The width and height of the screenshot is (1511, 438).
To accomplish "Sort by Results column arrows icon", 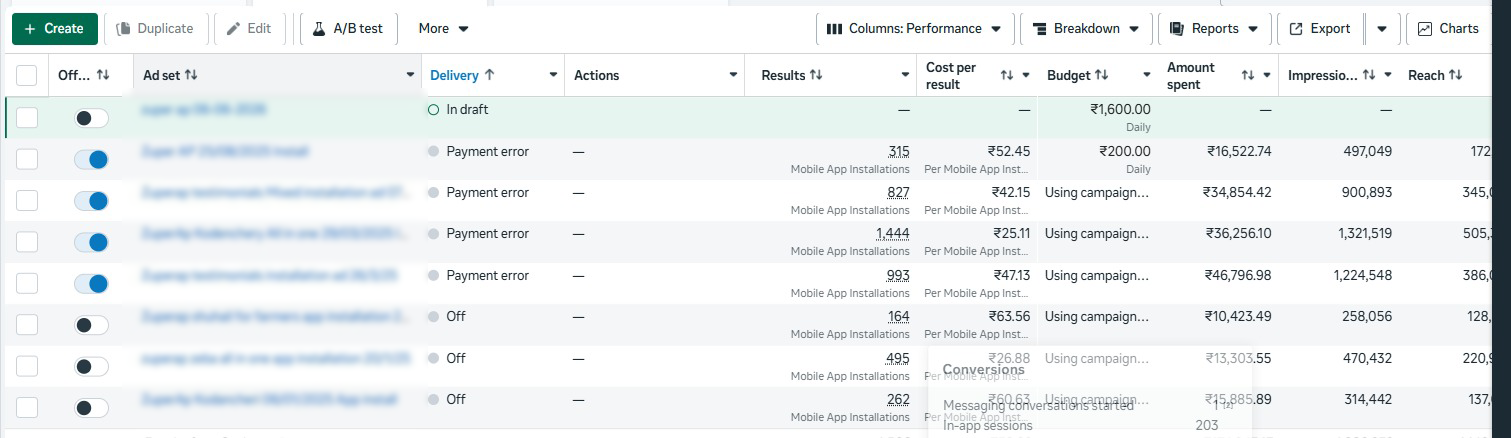I will pos(816,75).
